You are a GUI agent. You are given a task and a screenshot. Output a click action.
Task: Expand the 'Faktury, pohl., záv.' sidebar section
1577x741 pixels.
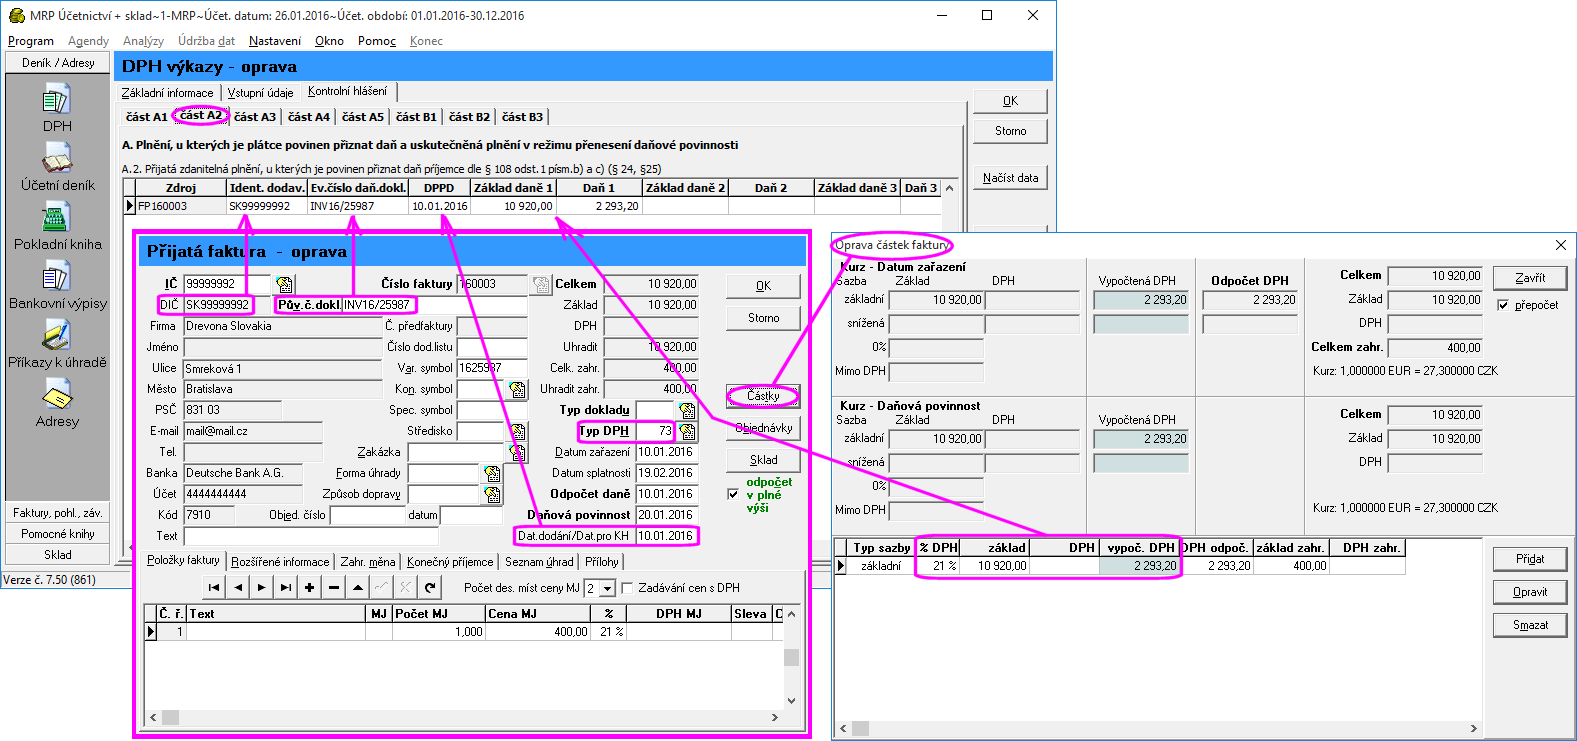coord(57,512)
